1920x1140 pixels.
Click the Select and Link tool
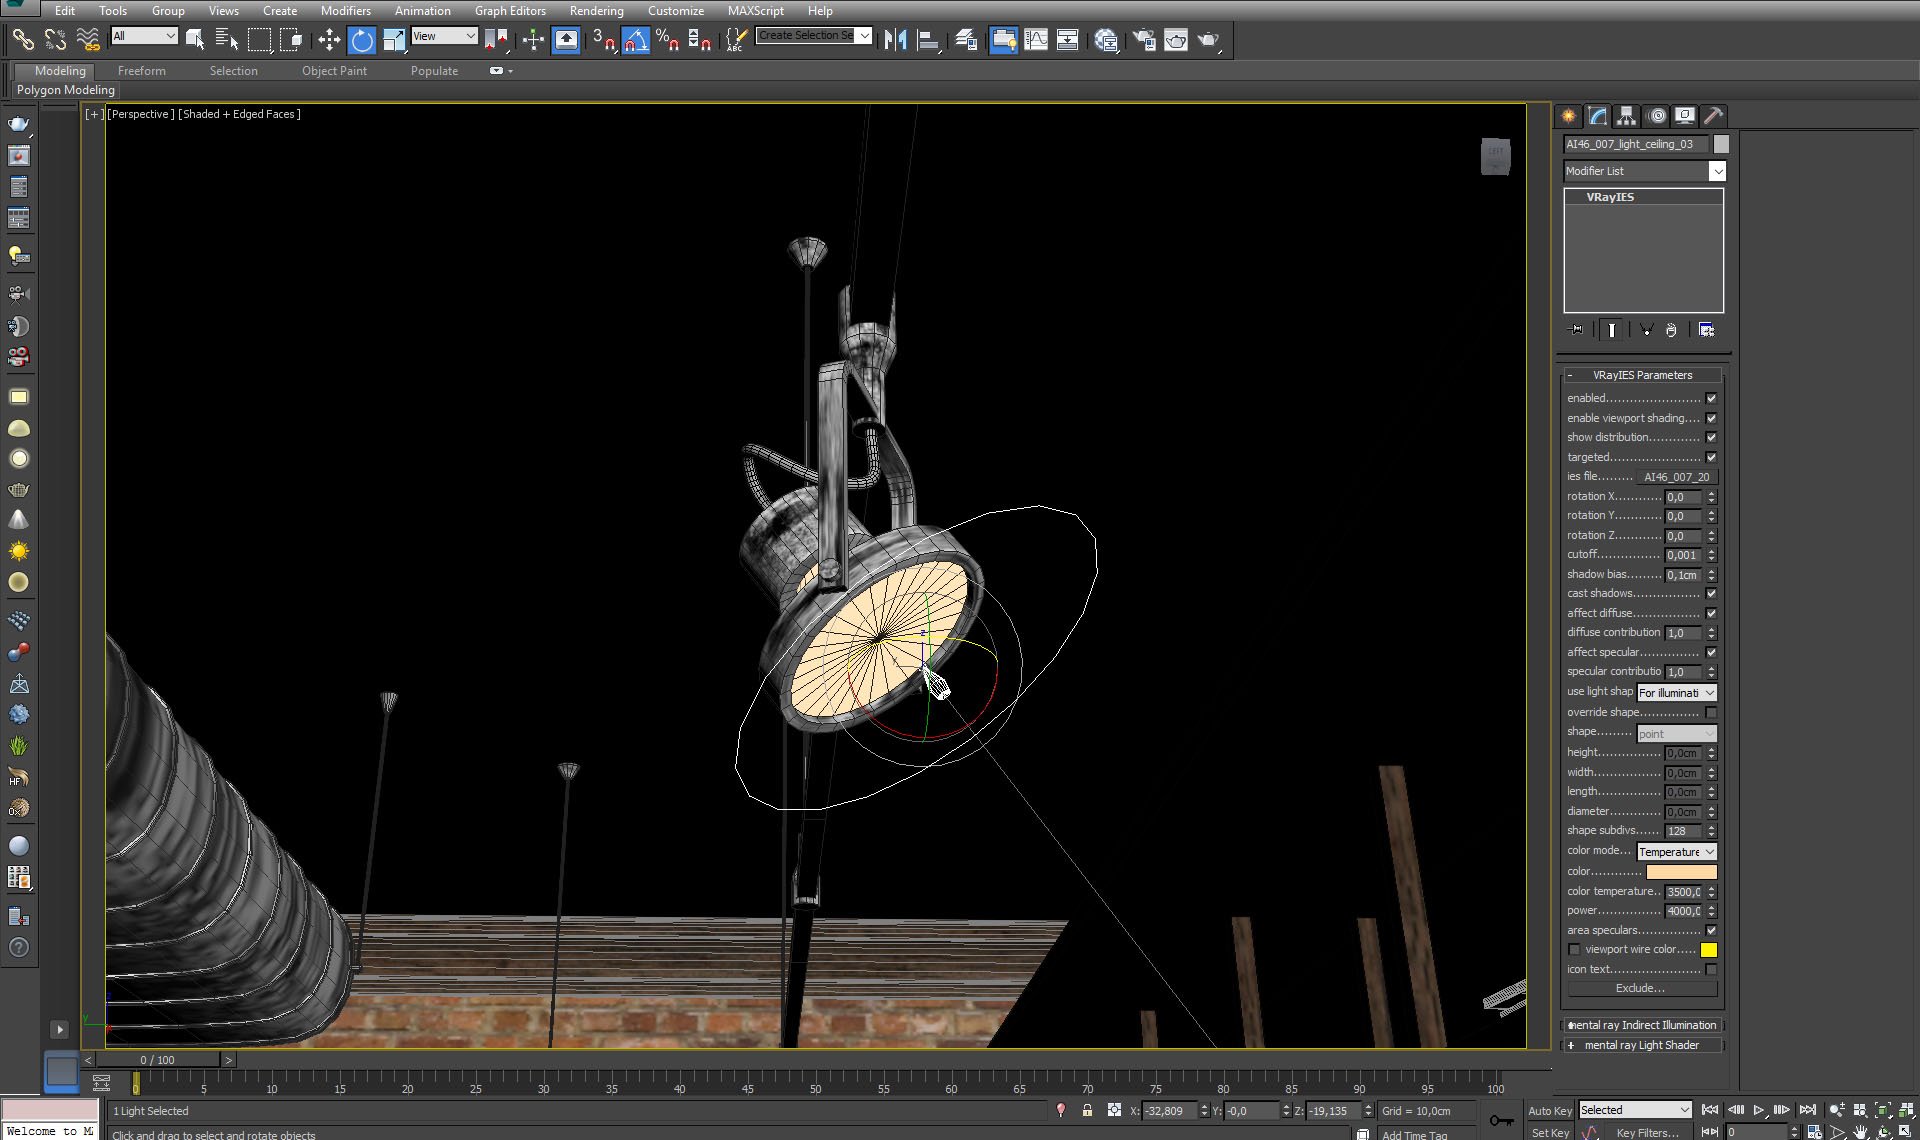click(x=22, y=40)
